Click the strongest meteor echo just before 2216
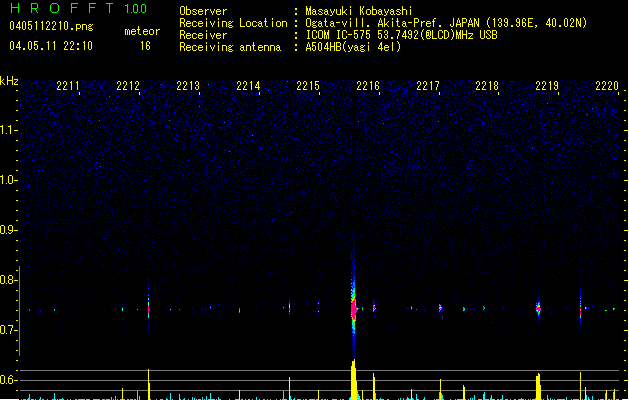Viewport: 629px width, 400px height. coord(353,309)
